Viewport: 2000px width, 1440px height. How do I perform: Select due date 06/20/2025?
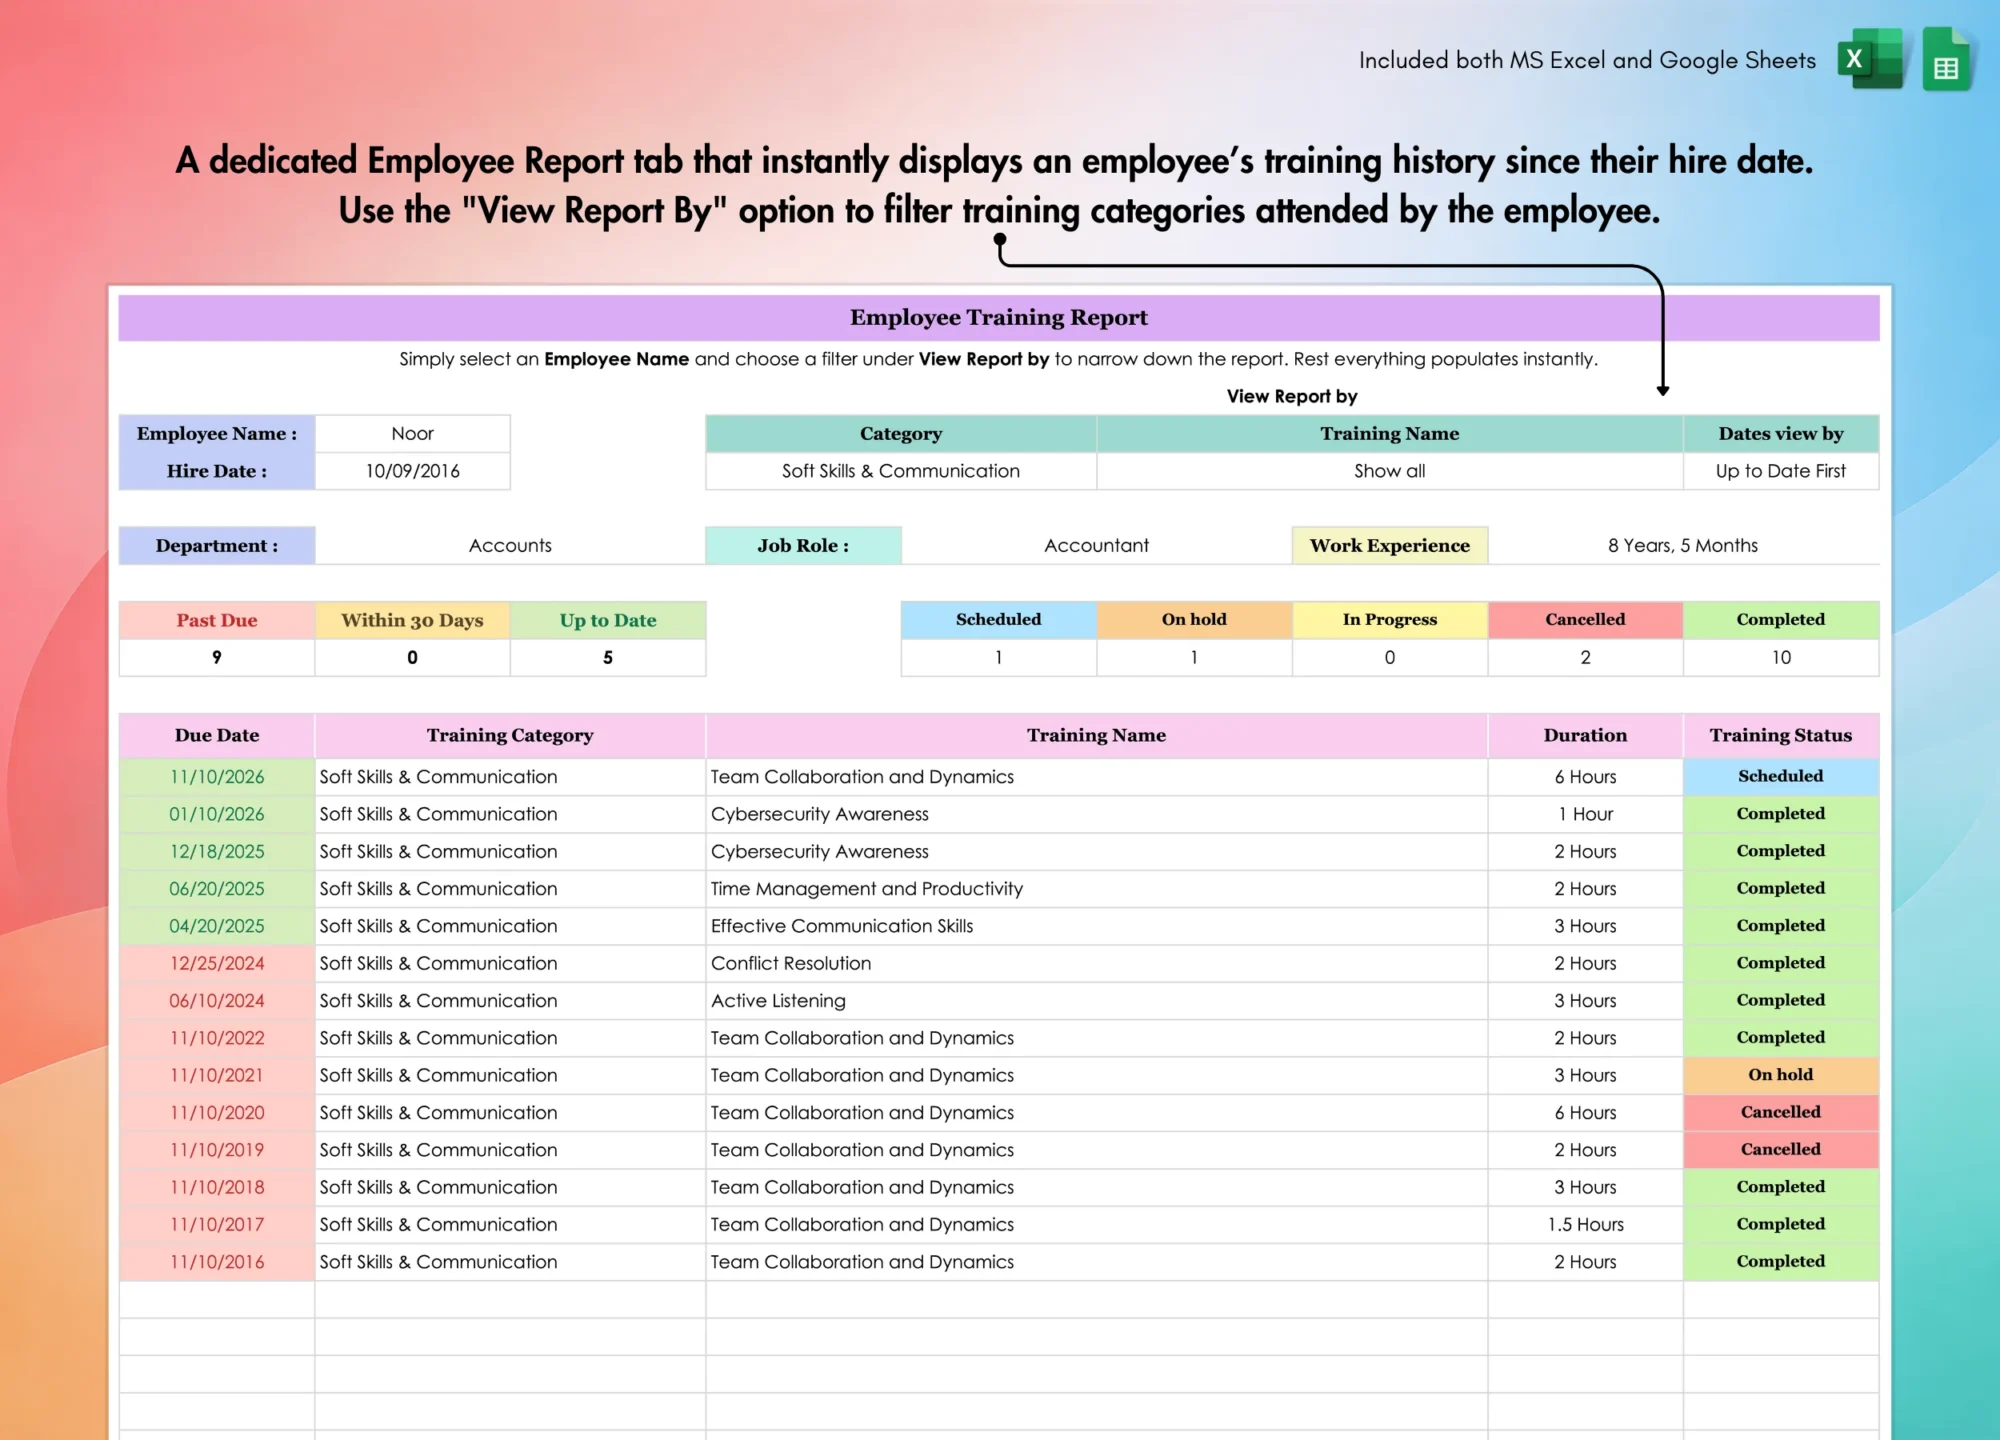click(x=217, y=889)
